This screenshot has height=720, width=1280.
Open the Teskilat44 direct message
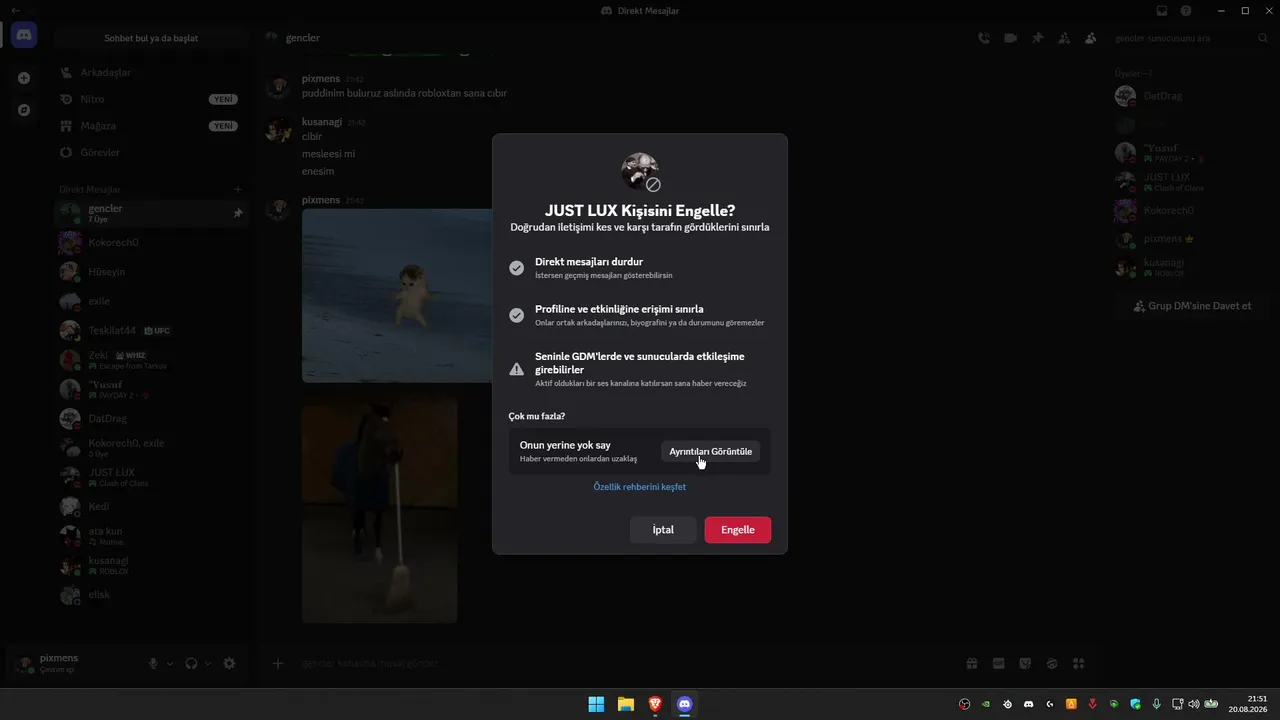pyautogui.click(x=151, y=331)
